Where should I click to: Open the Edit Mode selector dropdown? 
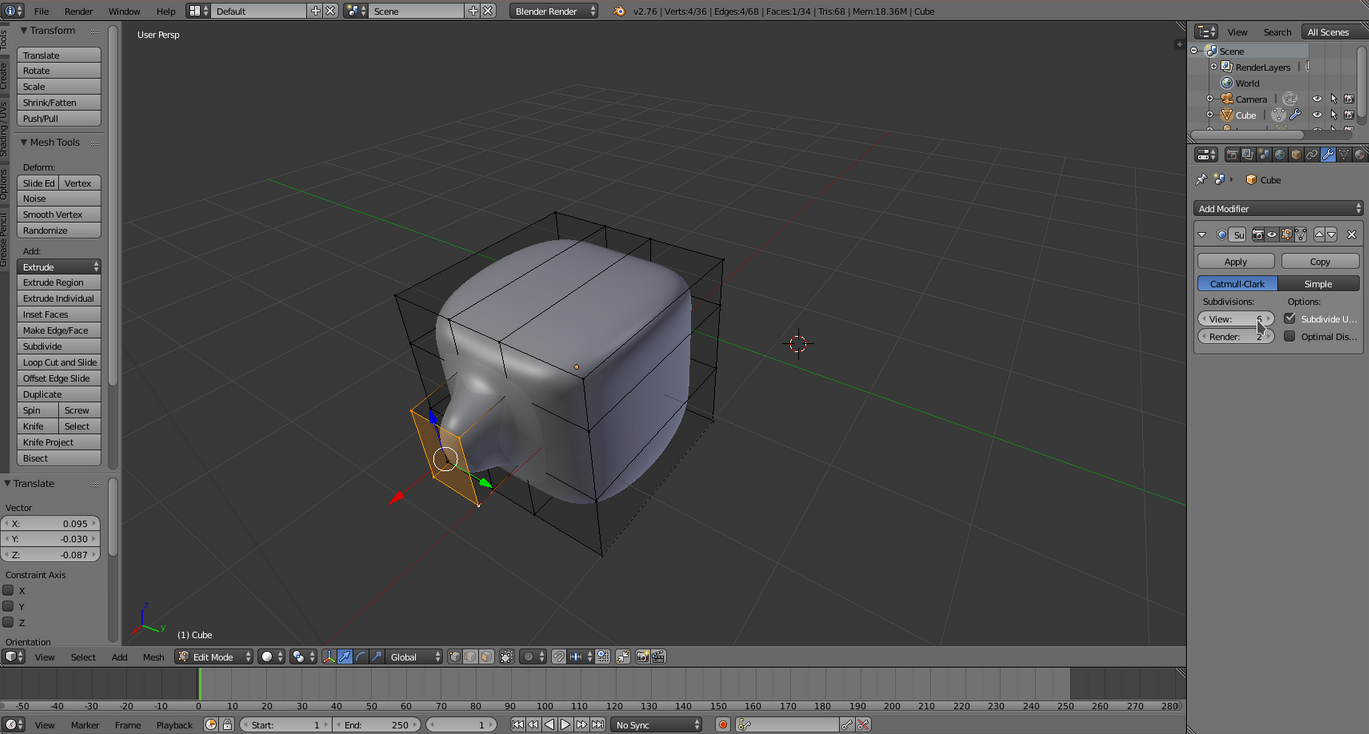click(214, 657)
